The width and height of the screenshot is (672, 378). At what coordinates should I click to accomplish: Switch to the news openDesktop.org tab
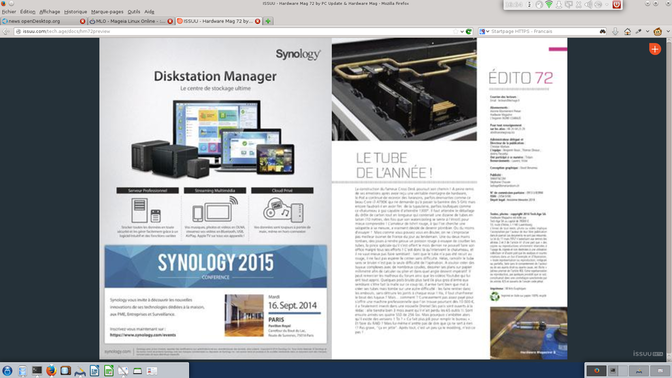(43, 21)
